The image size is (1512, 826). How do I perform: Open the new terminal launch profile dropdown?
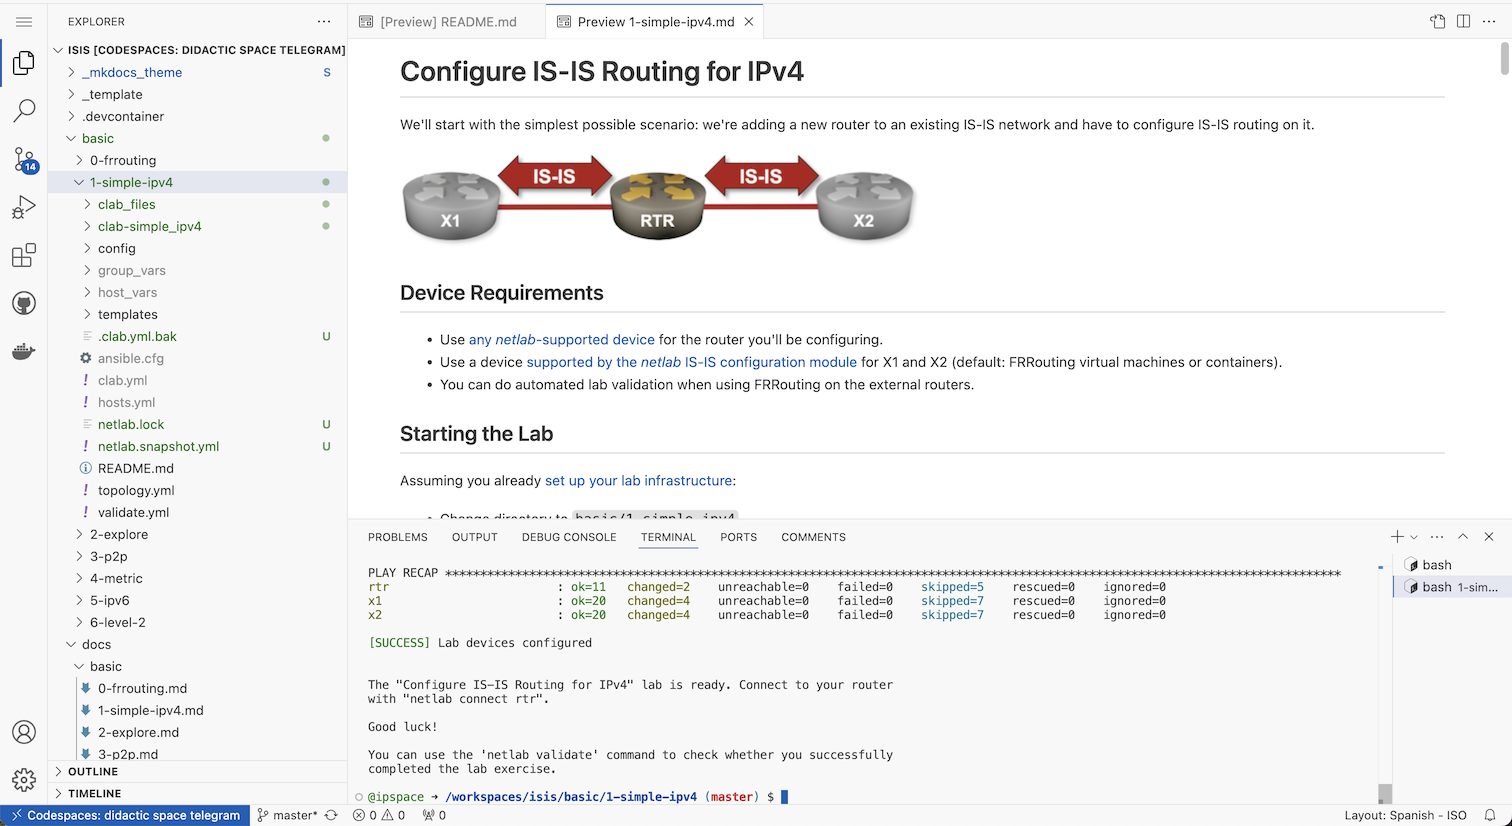pos(1414,537)
